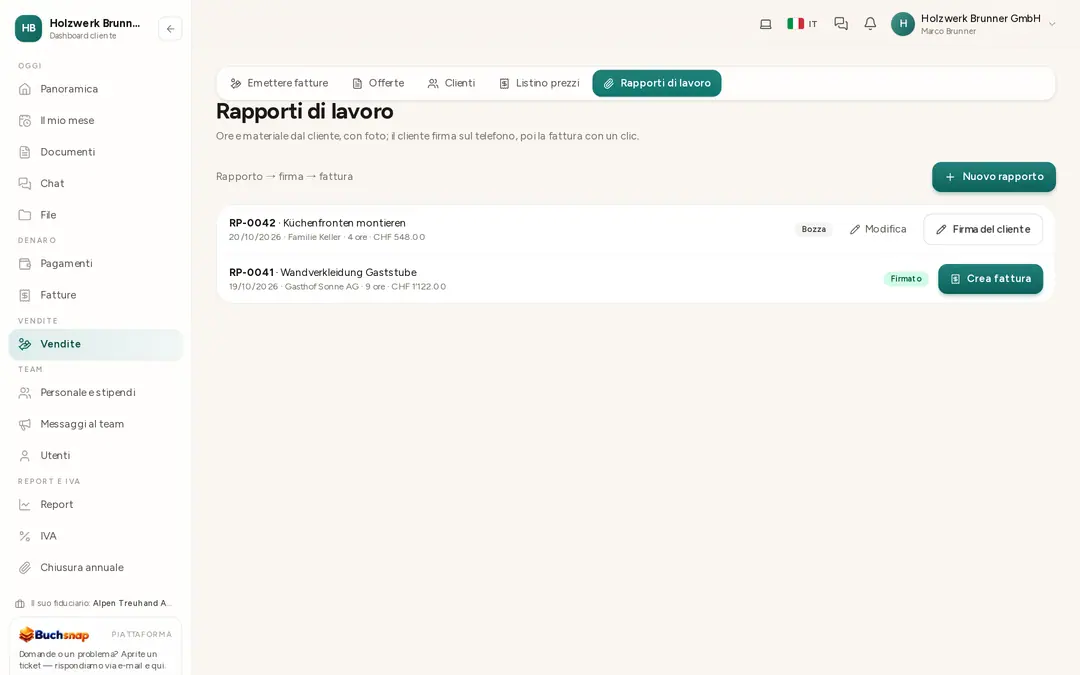The height and width of the screenshot is (675, 1080).
Task: Open Personale e stipendi
Action: 96,393
